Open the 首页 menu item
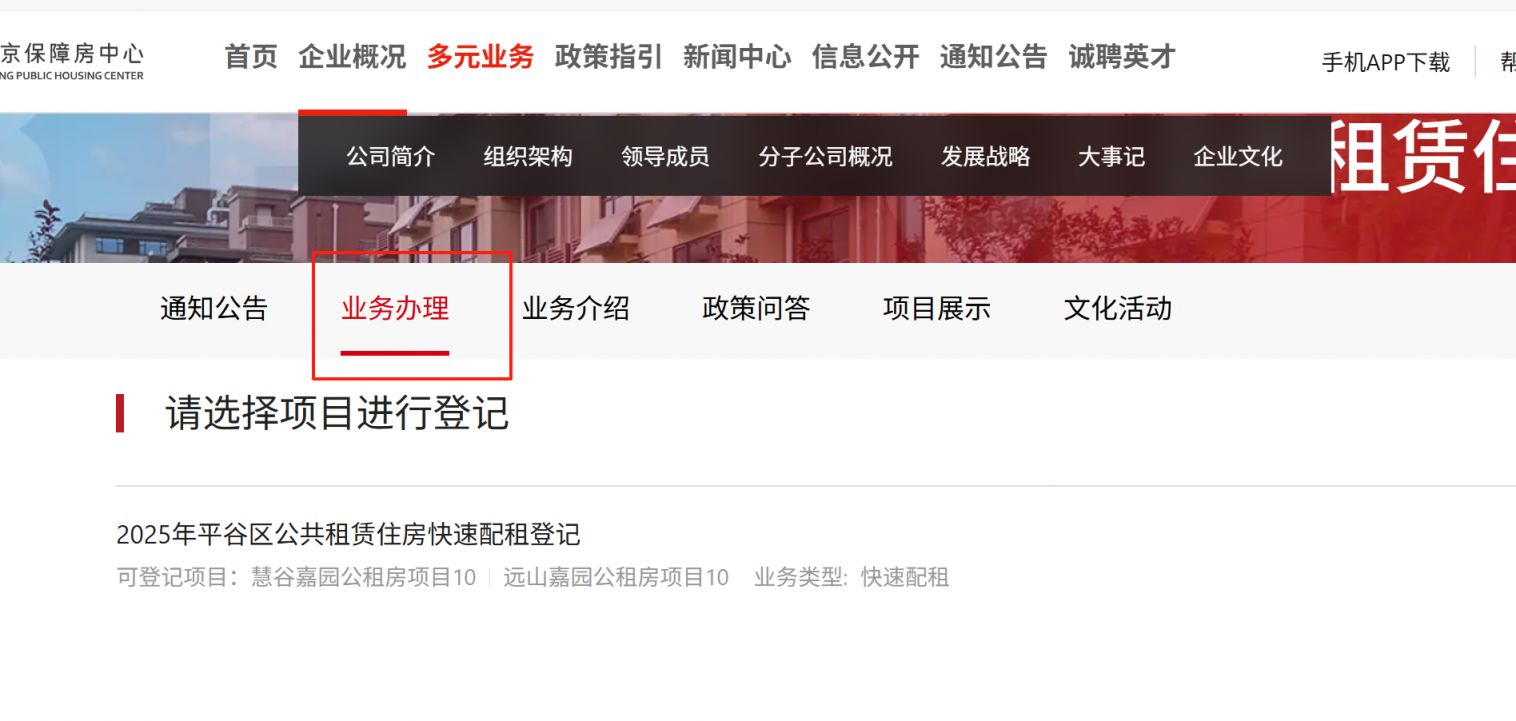The image size is (1516, 721). coord(251,57)
